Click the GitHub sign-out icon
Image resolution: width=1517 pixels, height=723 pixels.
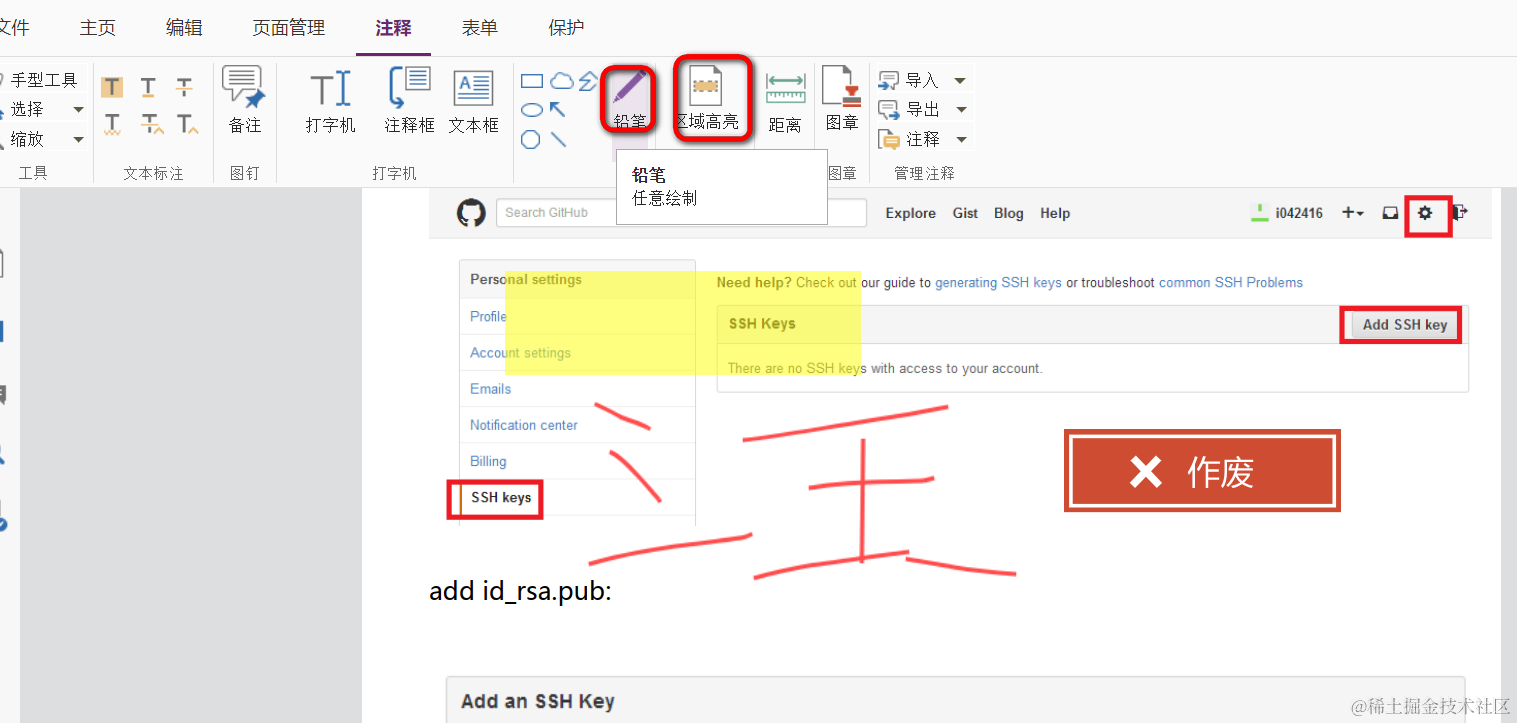(x=1460, y=212)
